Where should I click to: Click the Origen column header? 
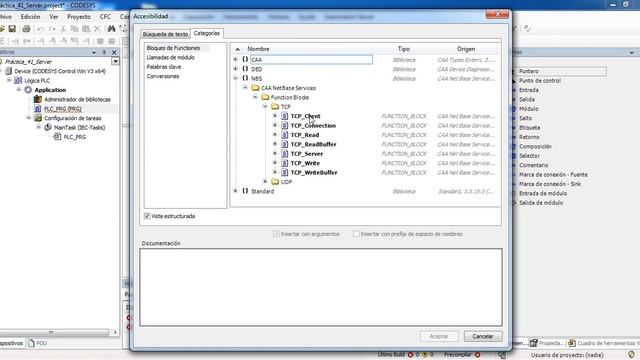pos(466,49)
